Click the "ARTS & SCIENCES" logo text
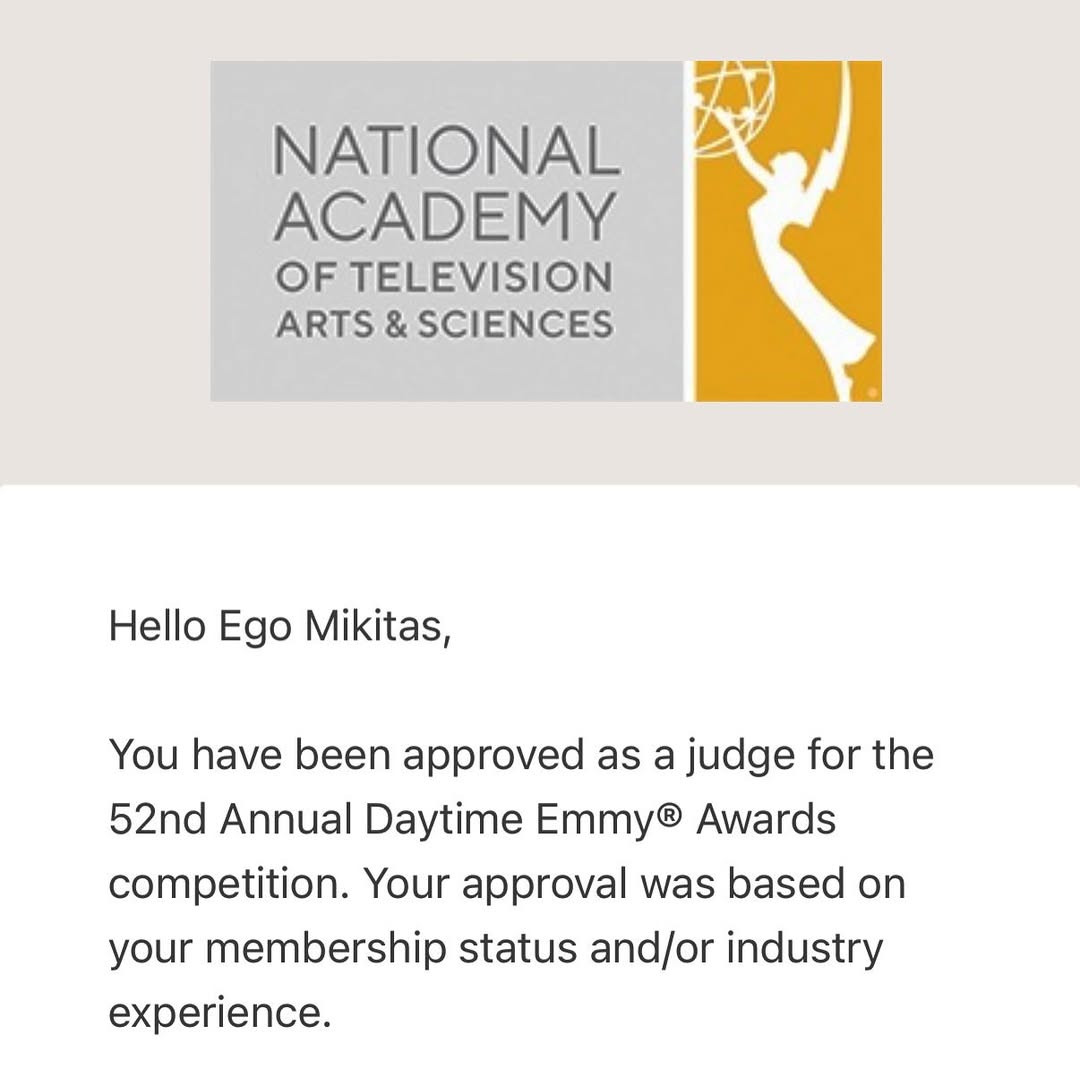The width and height of the screenshot is (1080, 1077). [444, 325]
